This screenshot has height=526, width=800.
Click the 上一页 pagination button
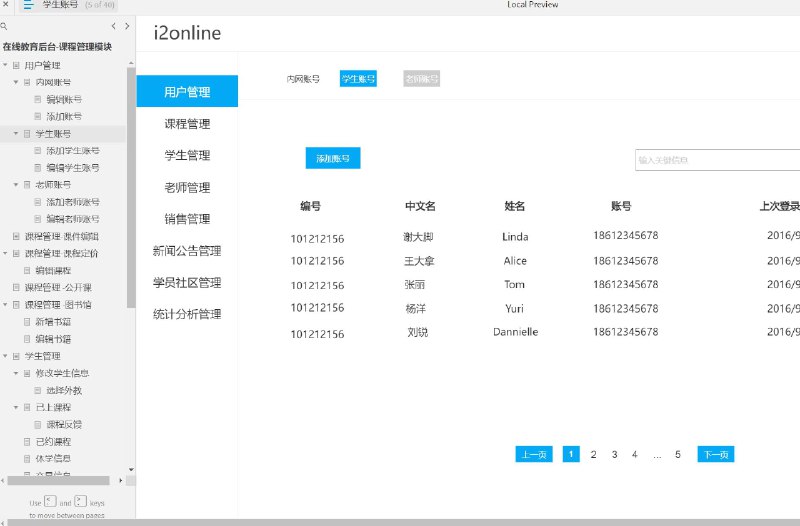pos(534,454)
